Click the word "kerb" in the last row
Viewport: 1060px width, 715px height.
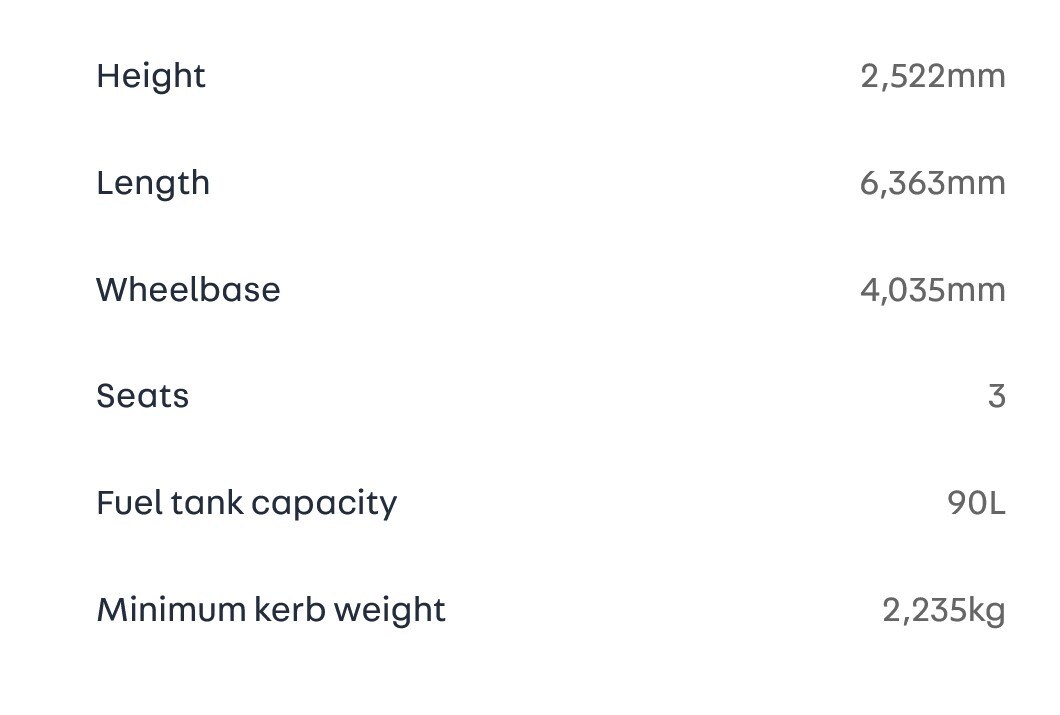290,609
